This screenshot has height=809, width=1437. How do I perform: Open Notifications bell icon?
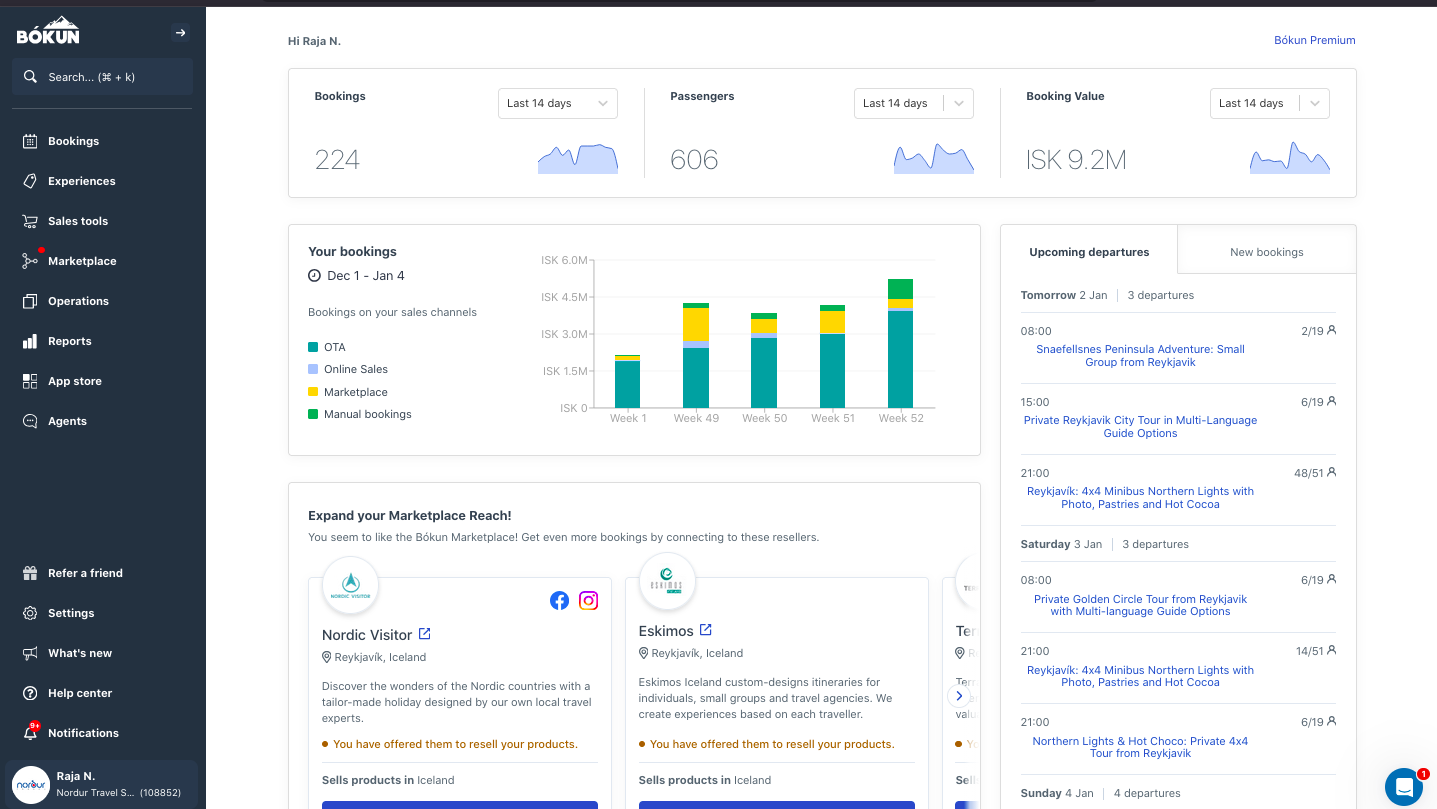[x=30, y=733]
